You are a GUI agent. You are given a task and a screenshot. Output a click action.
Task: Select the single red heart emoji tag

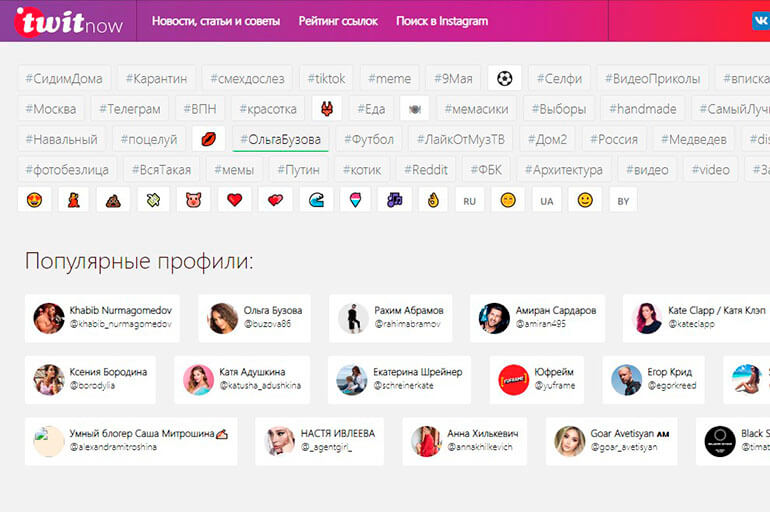235,200
